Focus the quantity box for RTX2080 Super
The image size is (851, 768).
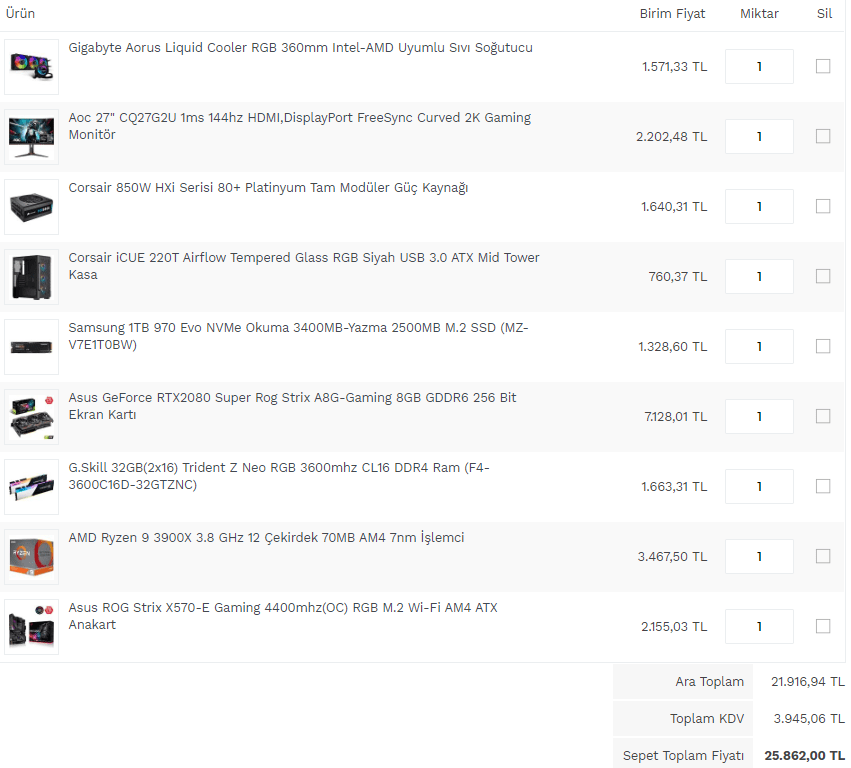point(759,416)
